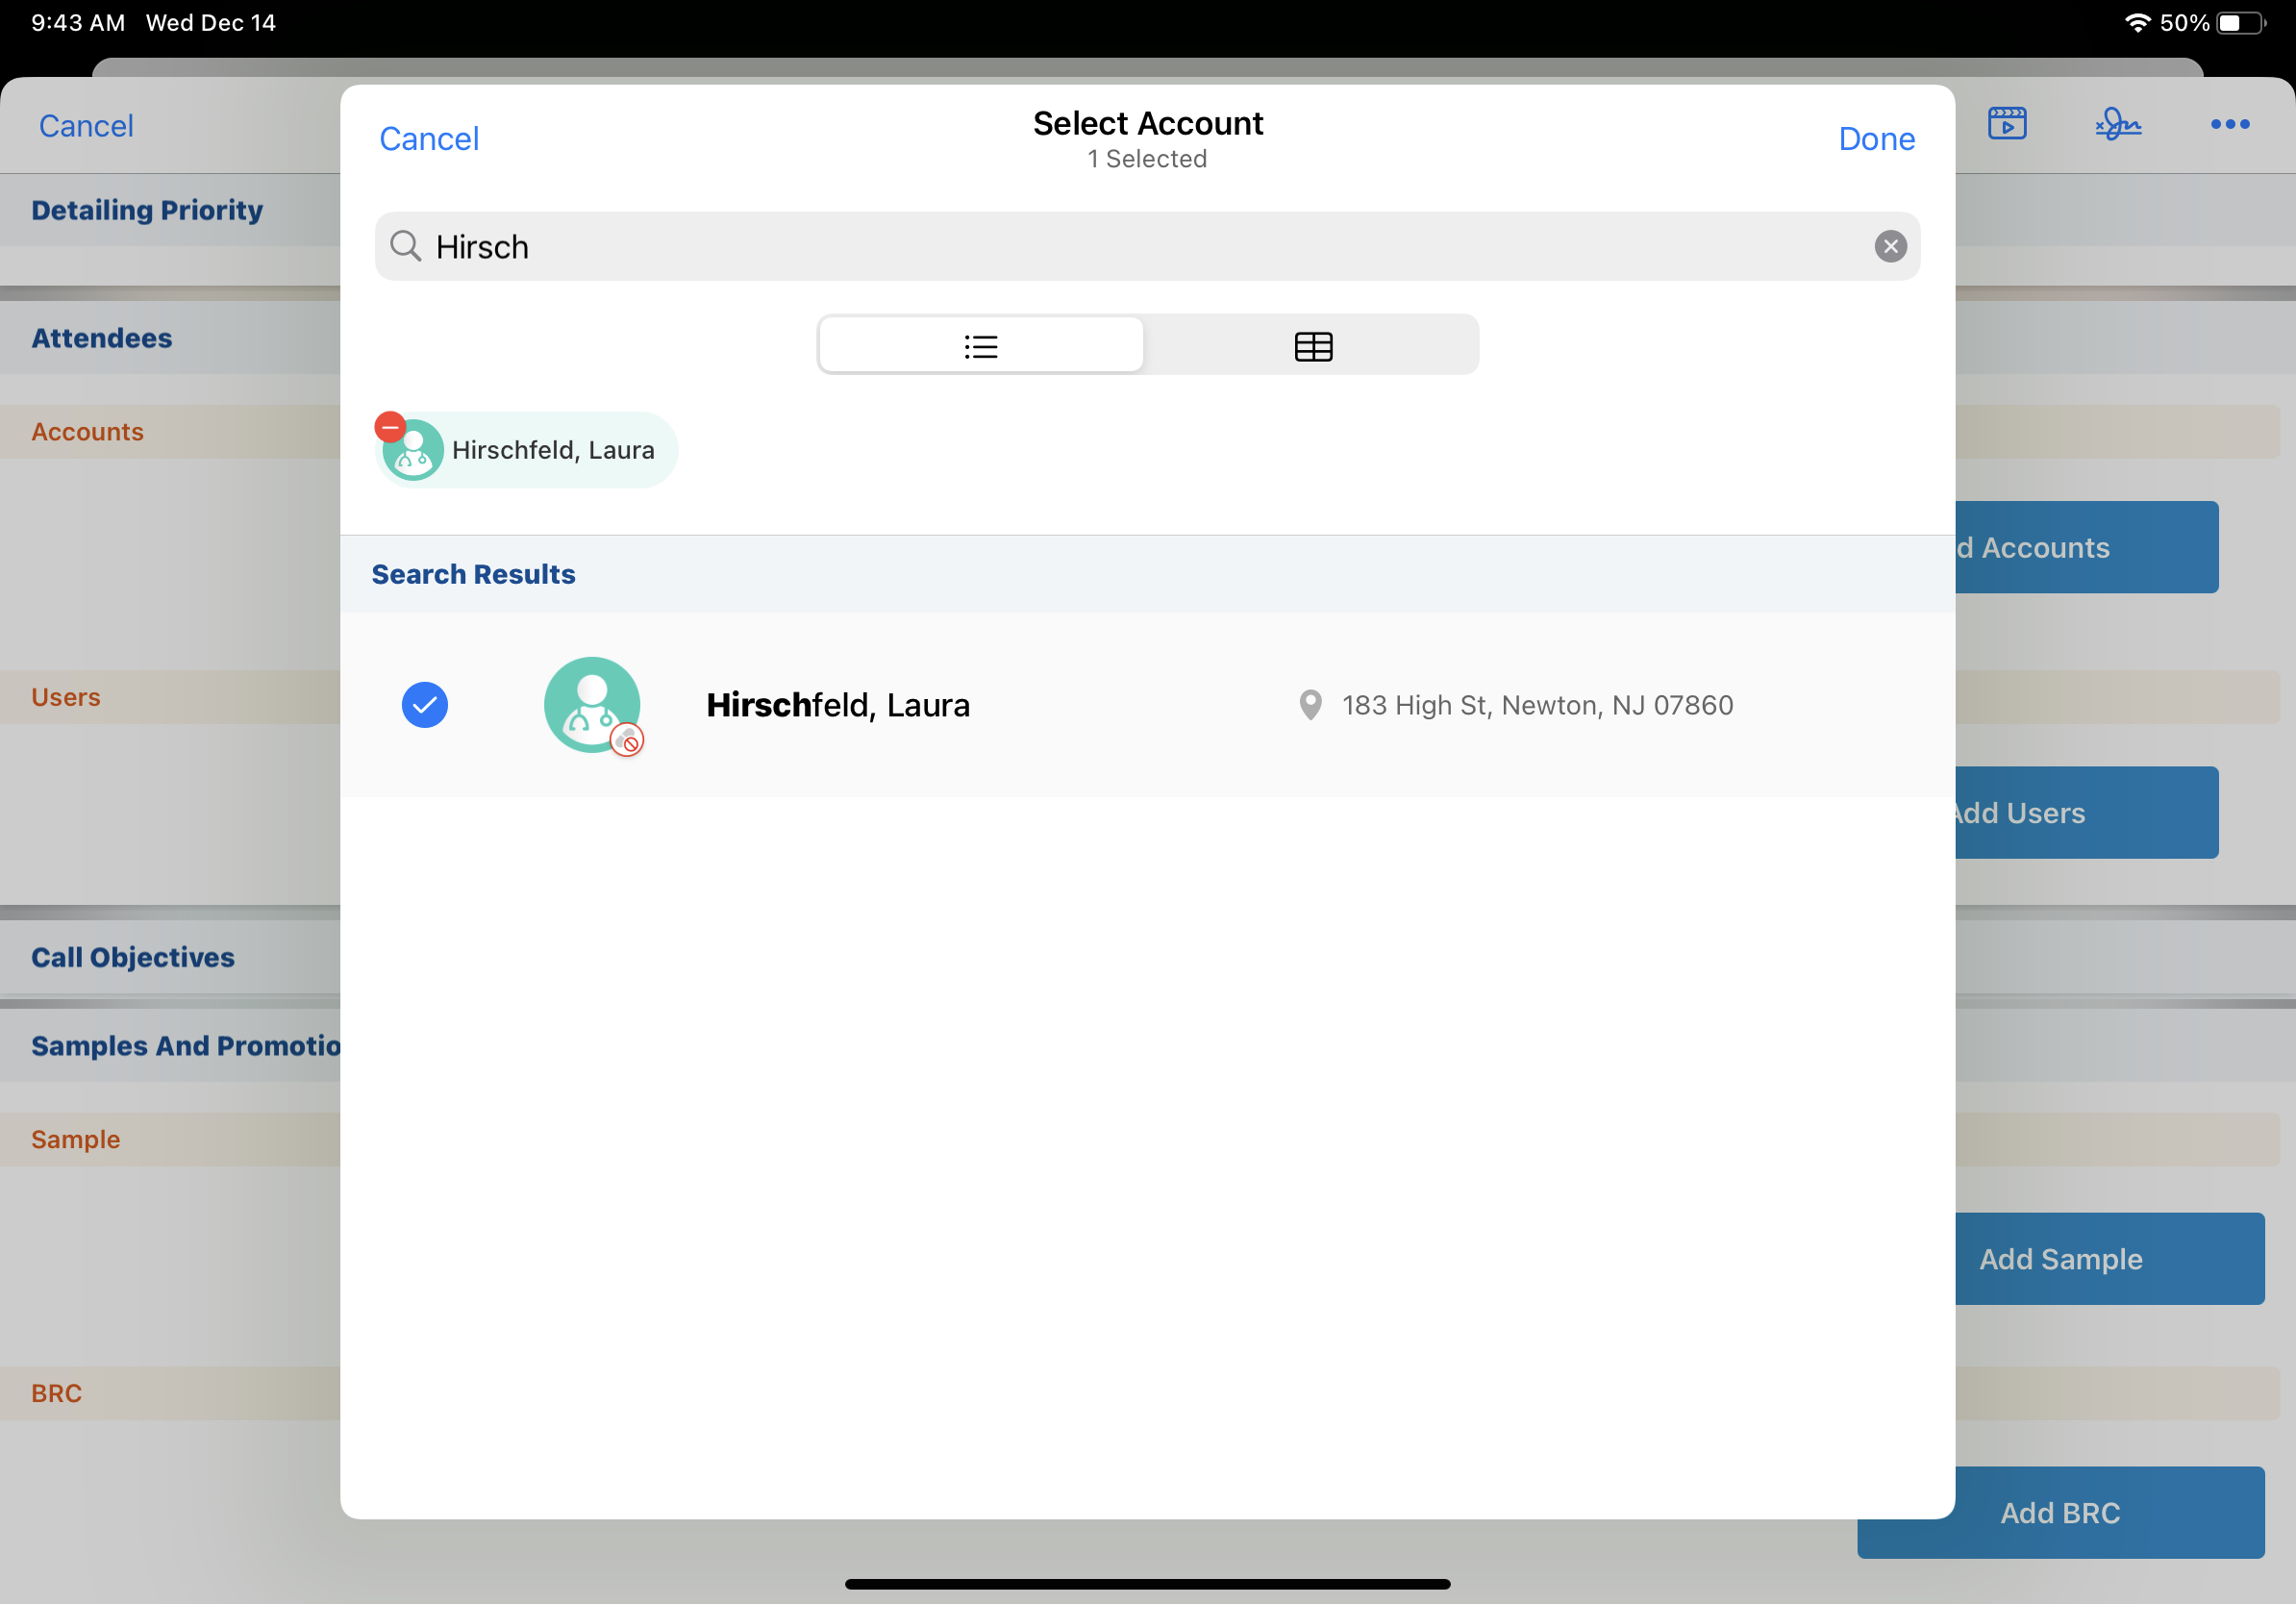Cancel the Select Account dialog
Screen dimensions: 2296x1604
[x=429, y=139]
